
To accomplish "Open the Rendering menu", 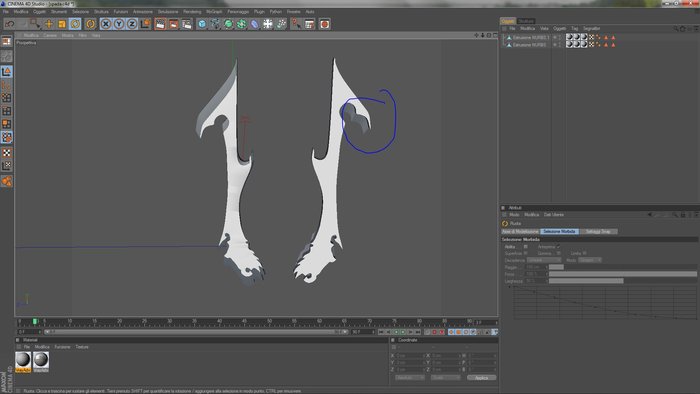I will [x=192, y=12].
